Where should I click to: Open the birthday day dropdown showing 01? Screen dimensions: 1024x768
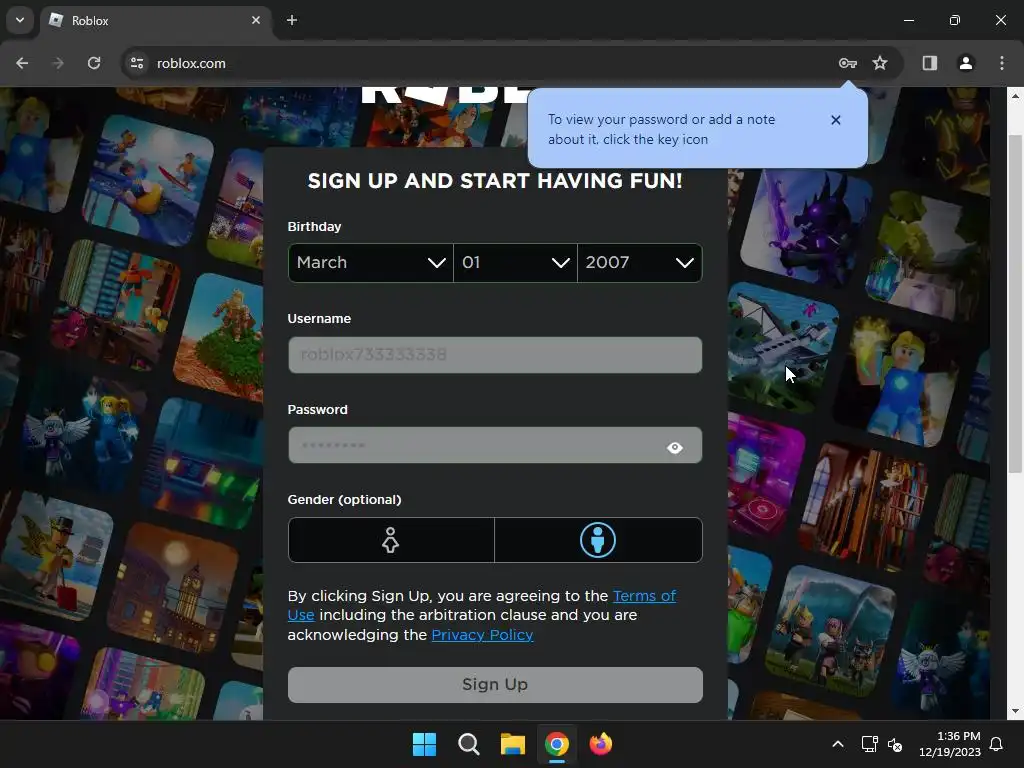pyautogui.click(x=515, y=263)
